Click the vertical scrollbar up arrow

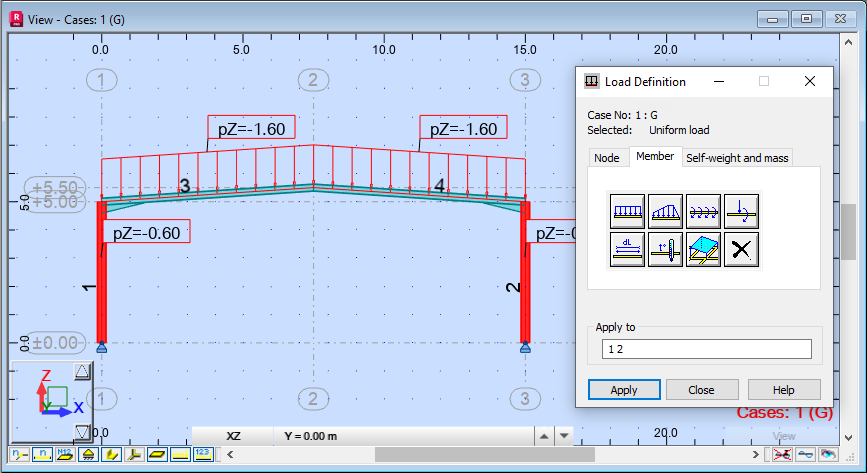click(x=848, y=42)
